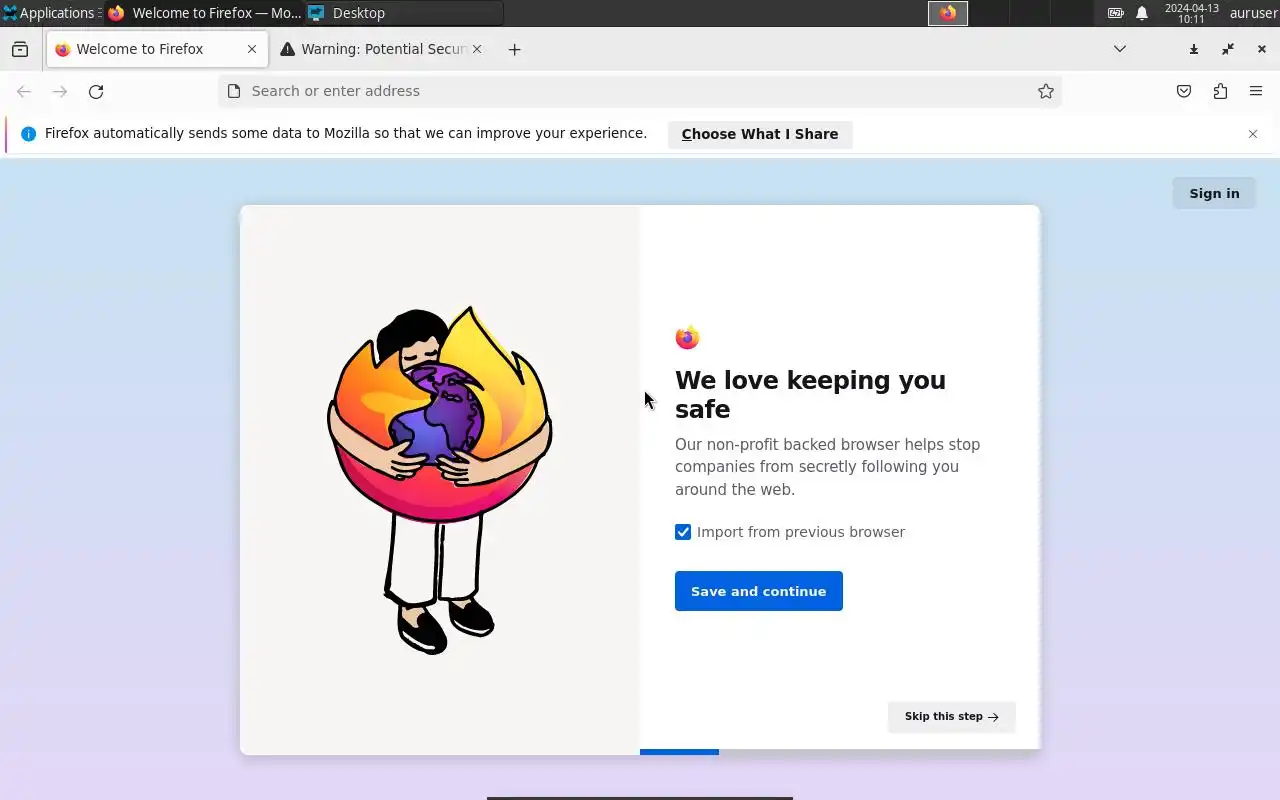Click the Firefox logo above the heading

pos(687,338)
